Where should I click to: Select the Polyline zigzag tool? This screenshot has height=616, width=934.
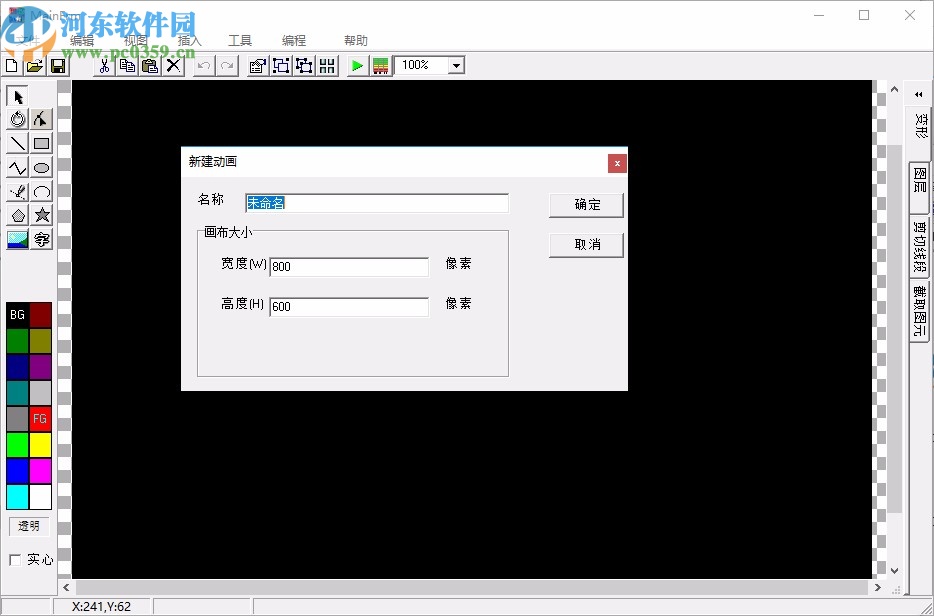pyautogui.click(x=18, y=167)
